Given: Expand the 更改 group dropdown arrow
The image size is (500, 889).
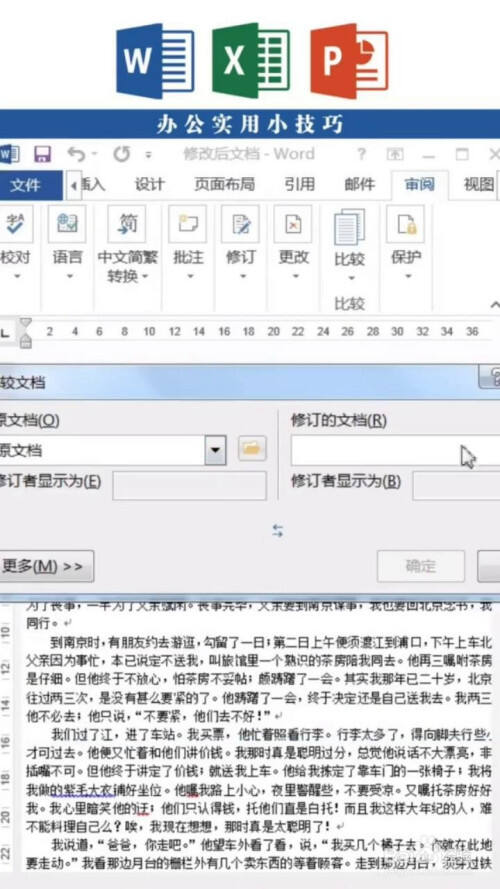Looking at the screenshot, I should pos(296,277).
